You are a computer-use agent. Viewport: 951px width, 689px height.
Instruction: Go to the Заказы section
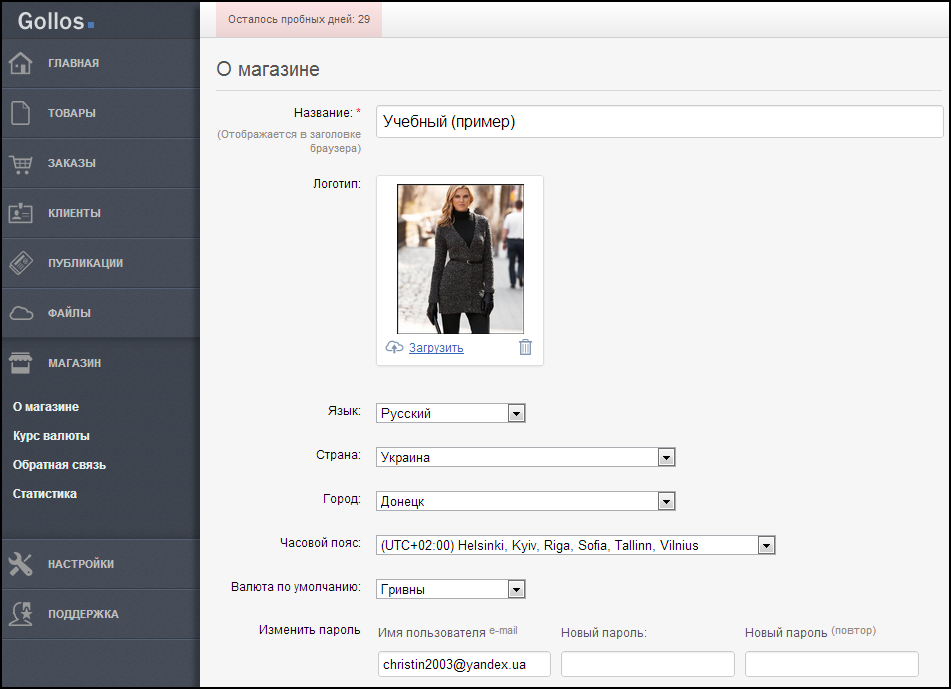(72, 163)
